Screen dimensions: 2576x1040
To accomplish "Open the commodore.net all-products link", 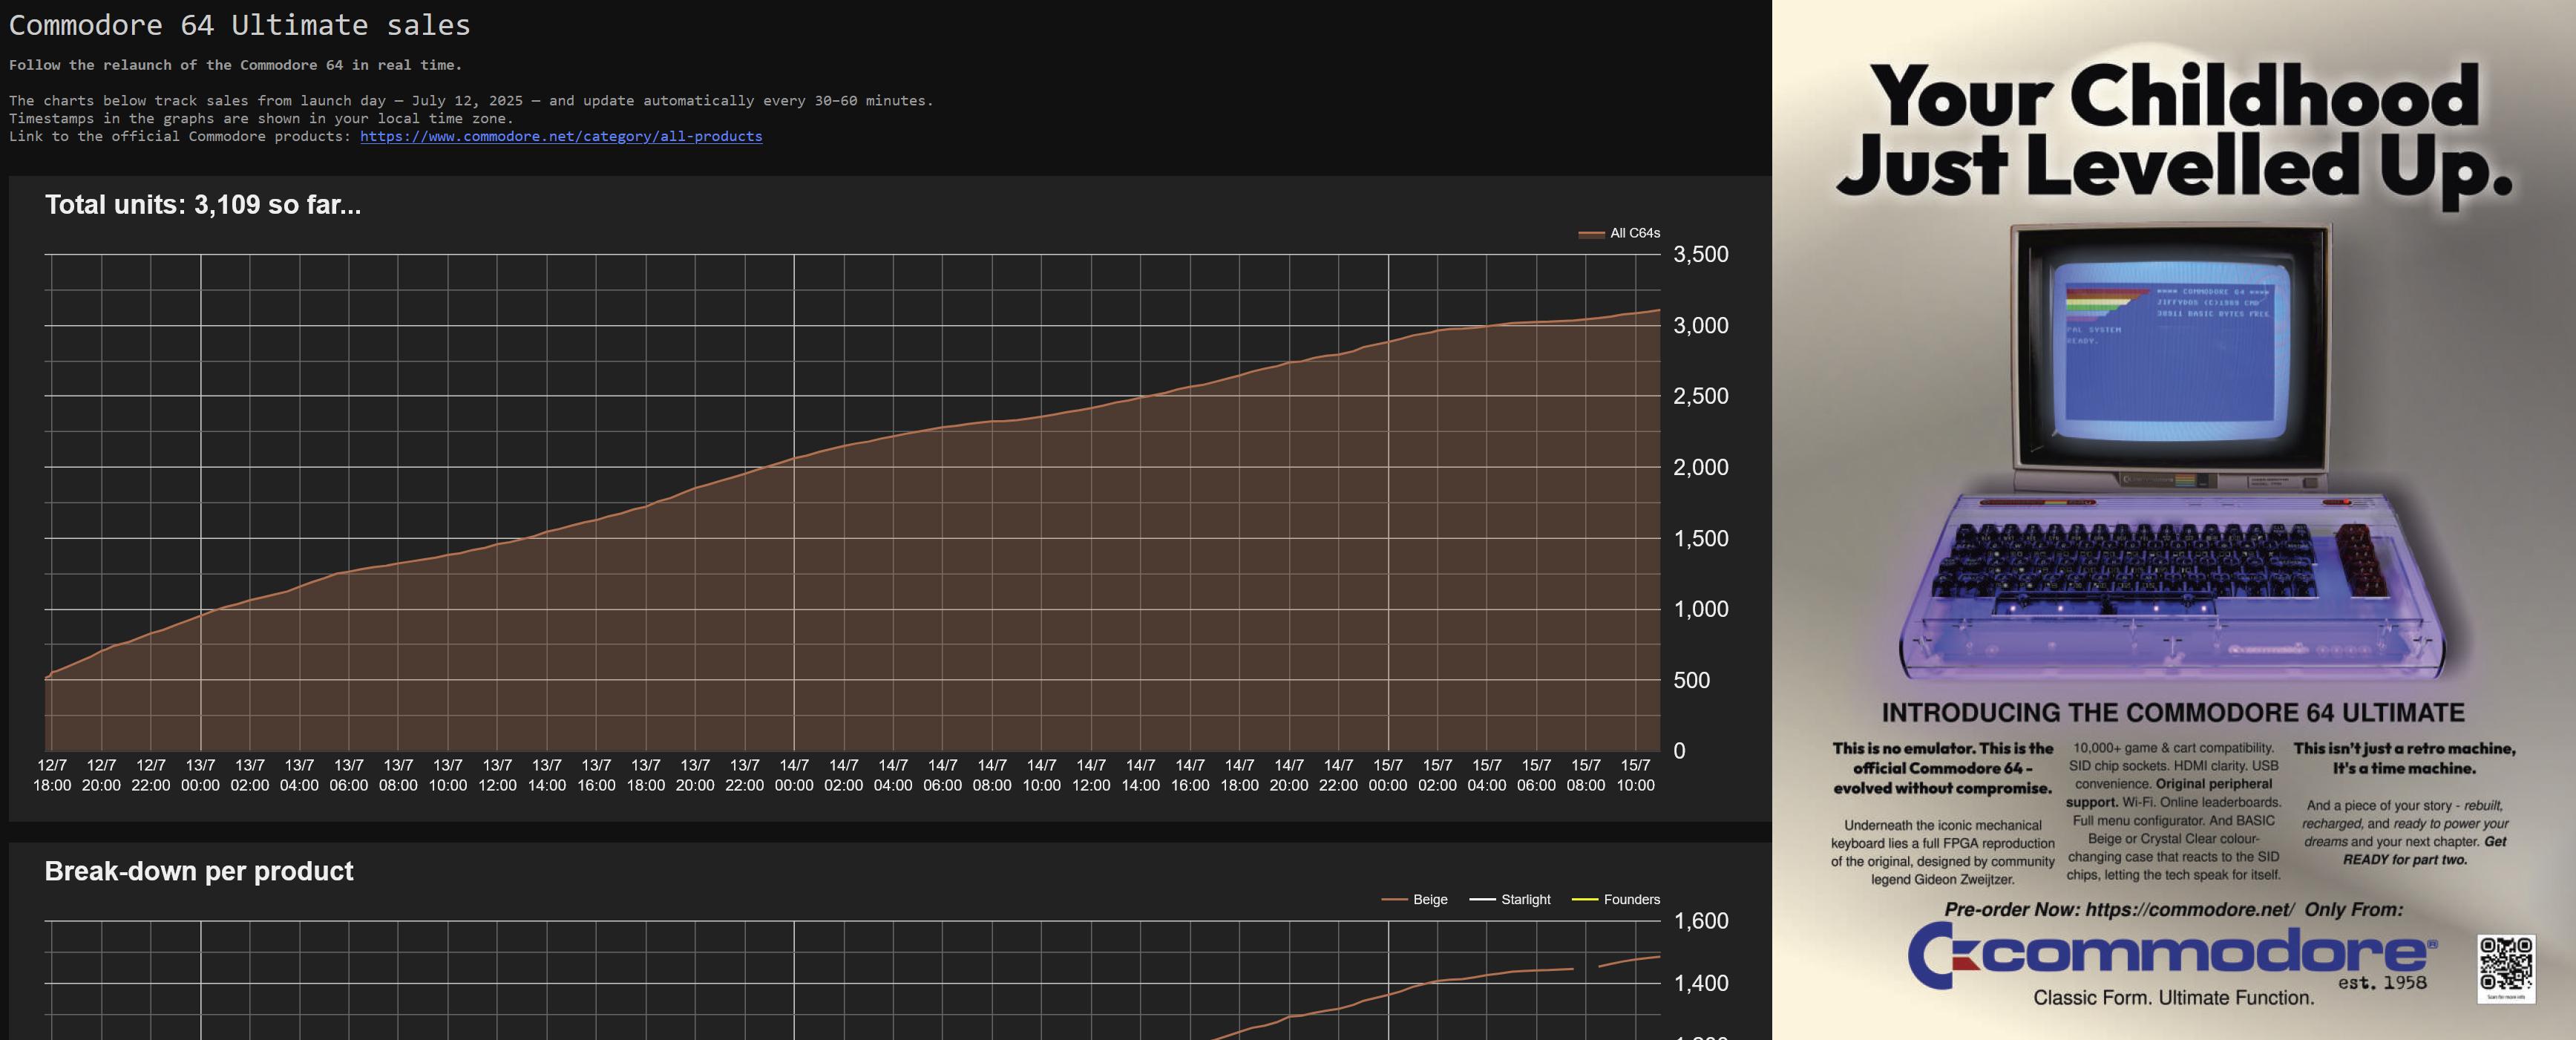I will 561,136.
